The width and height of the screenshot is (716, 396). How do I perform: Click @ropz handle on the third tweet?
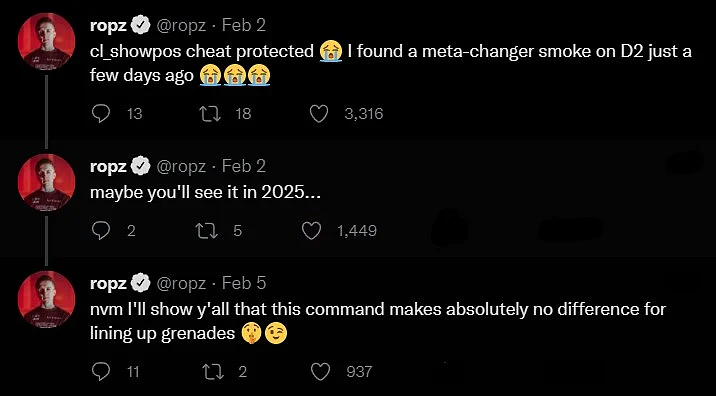tap(181, 284)
